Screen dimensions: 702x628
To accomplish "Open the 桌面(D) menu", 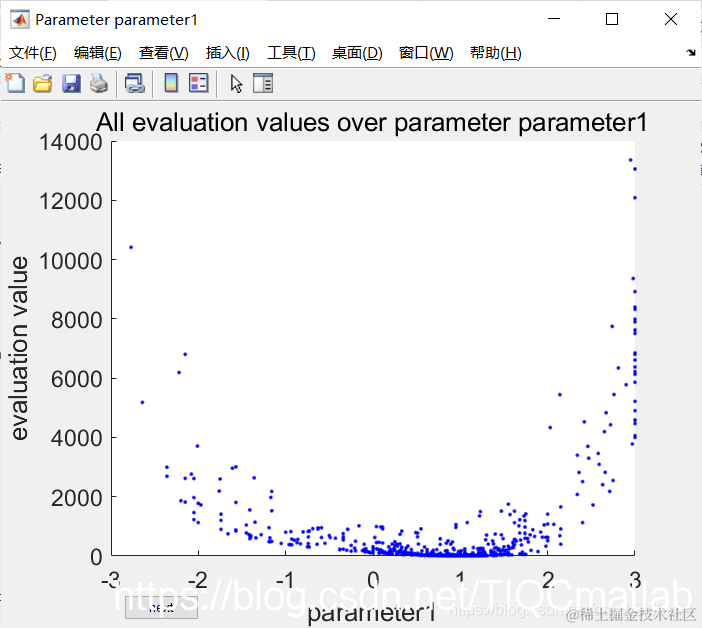I will click(x=357, y=53).
